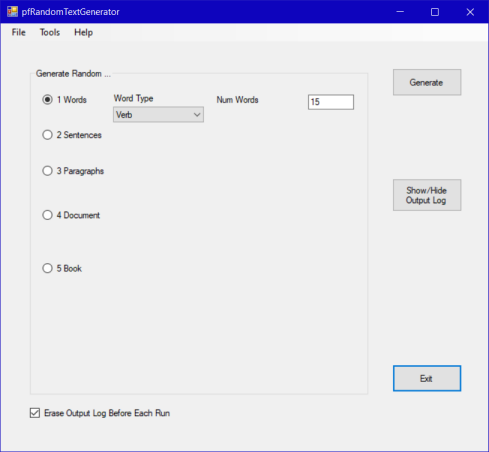
Task: Open the Help menu
Action: tap(83, 32)
